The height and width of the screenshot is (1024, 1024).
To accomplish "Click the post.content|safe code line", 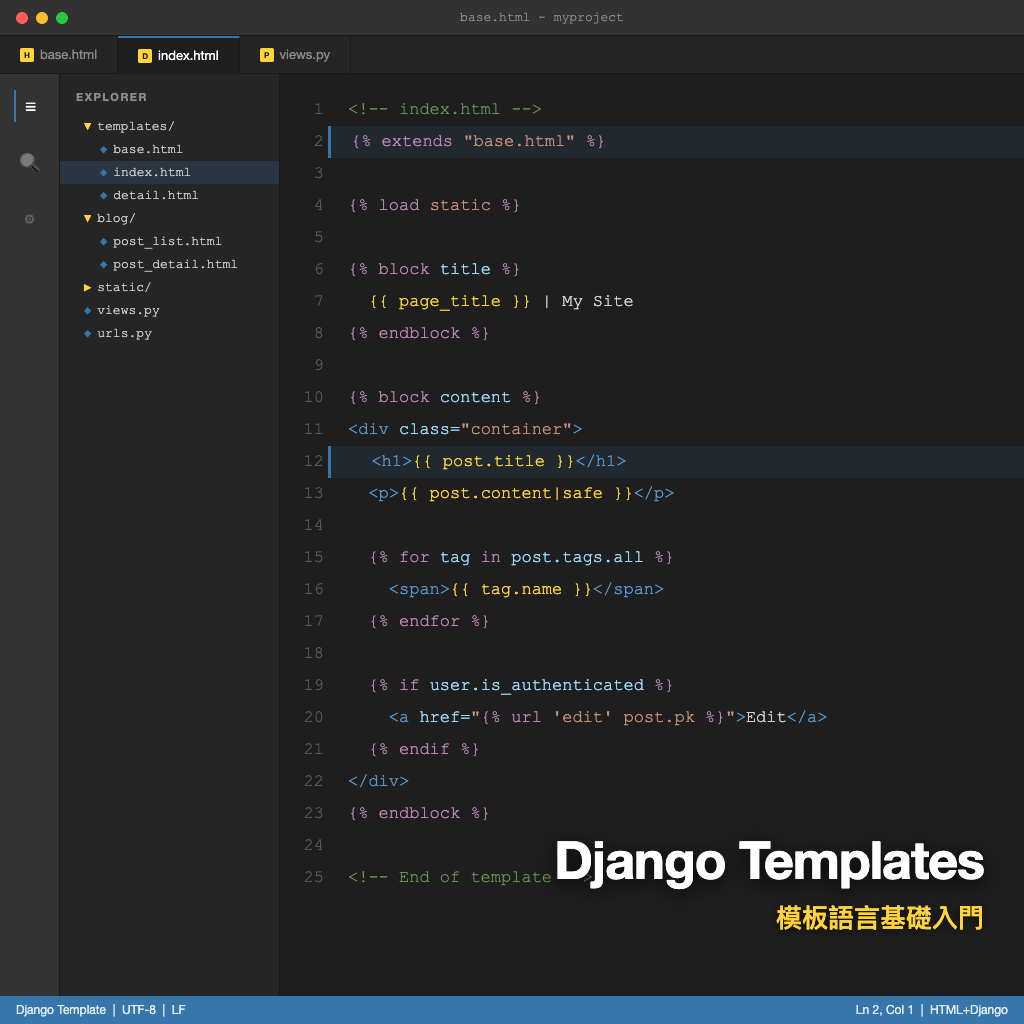I will [521, 493].
